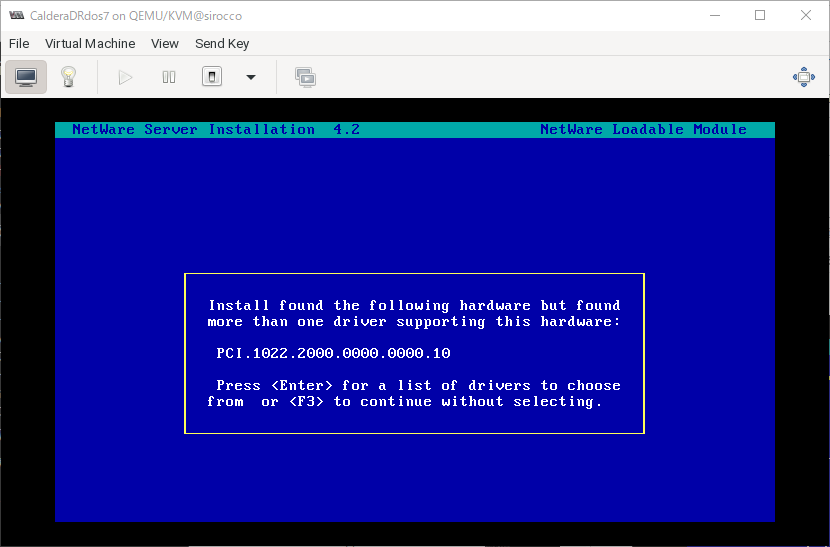The height and width of the screenshot is (547, 830).
Task: Click the '<F3> to continue without selecting' line
Action: click(x=404, y=401)
